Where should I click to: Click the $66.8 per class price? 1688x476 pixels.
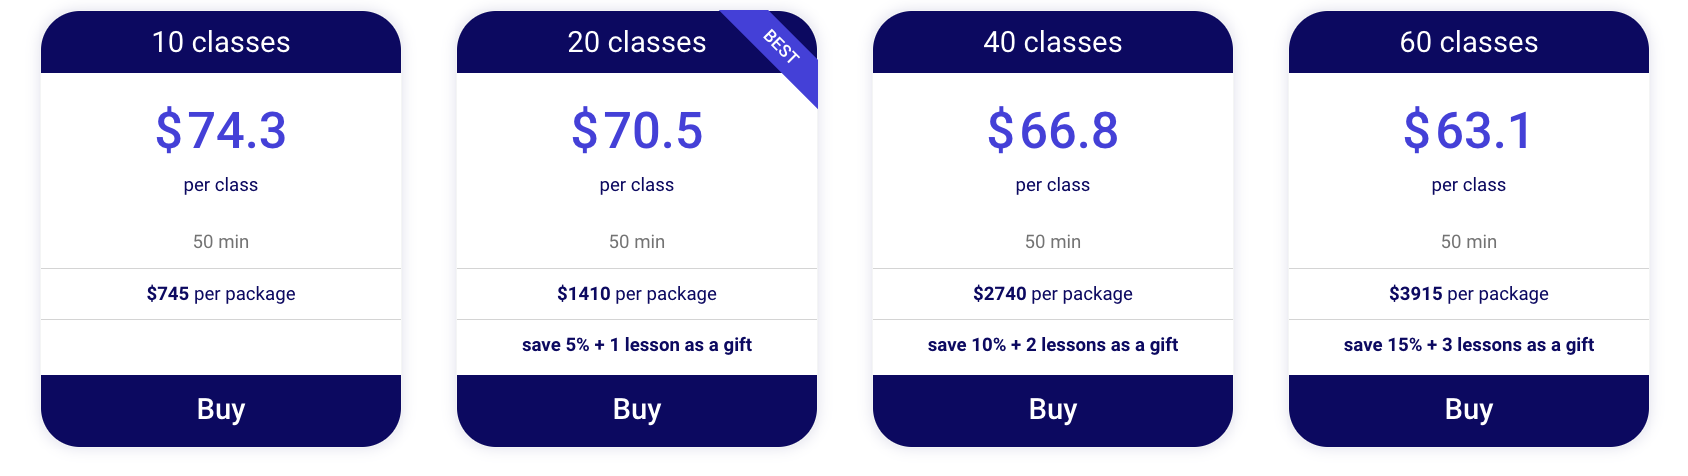click(x=1053, y=131)
